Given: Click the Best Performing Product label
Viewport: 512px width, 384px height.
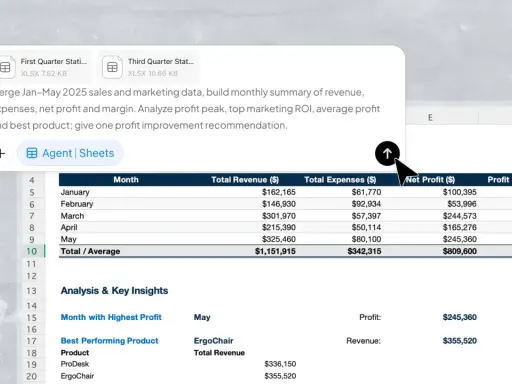Looking at the screenshot, I should (x=109, y=341).
